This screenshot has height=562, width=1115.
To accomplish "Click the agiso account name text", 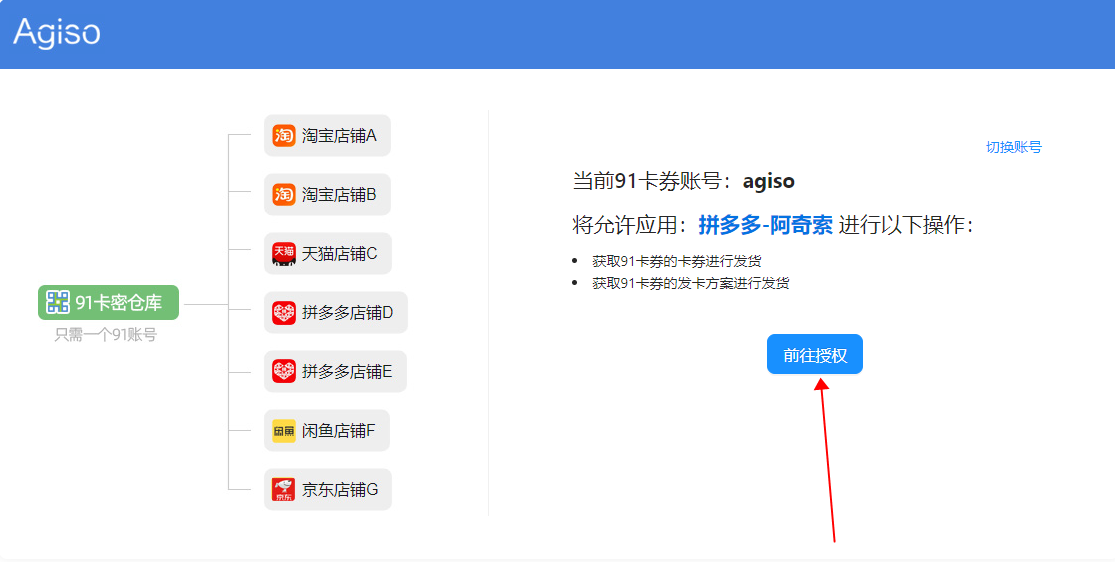I will click(769, 181).
